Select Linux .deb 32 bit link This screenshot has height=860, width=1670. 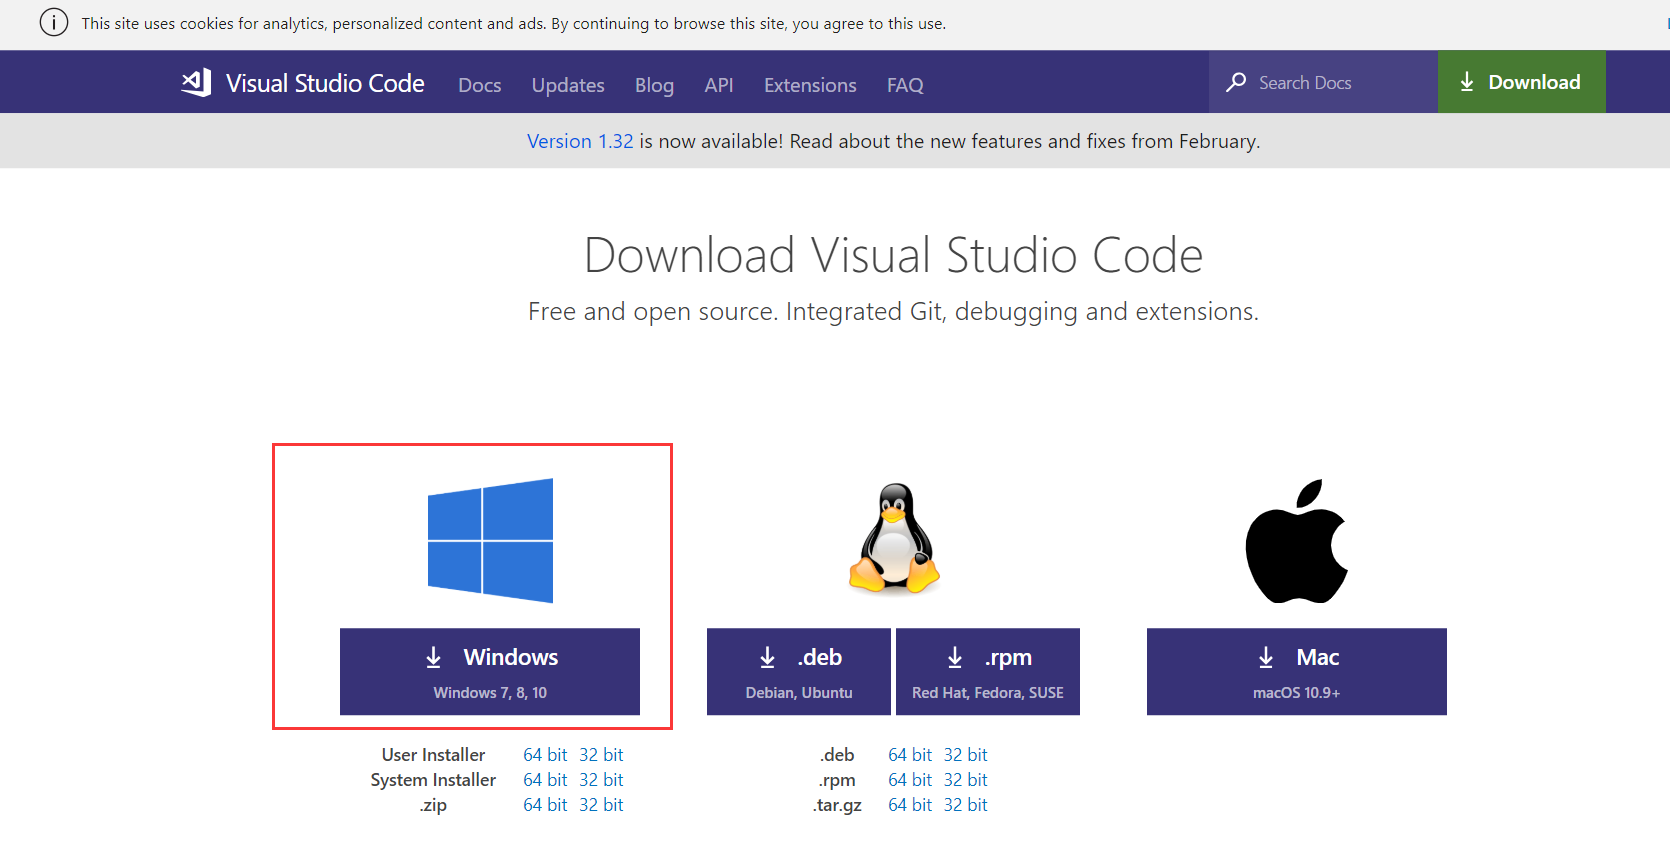coord(966,755)
